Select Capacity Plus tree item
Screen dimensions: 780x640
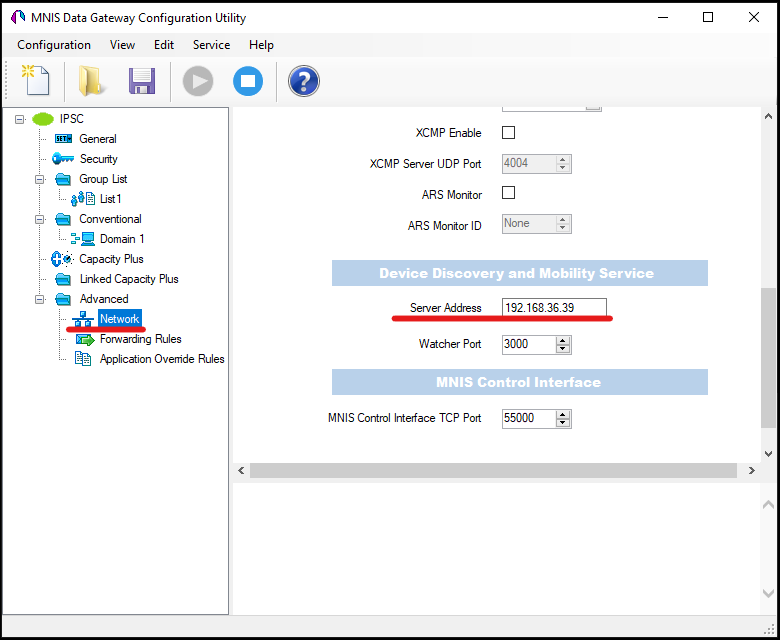111,259
